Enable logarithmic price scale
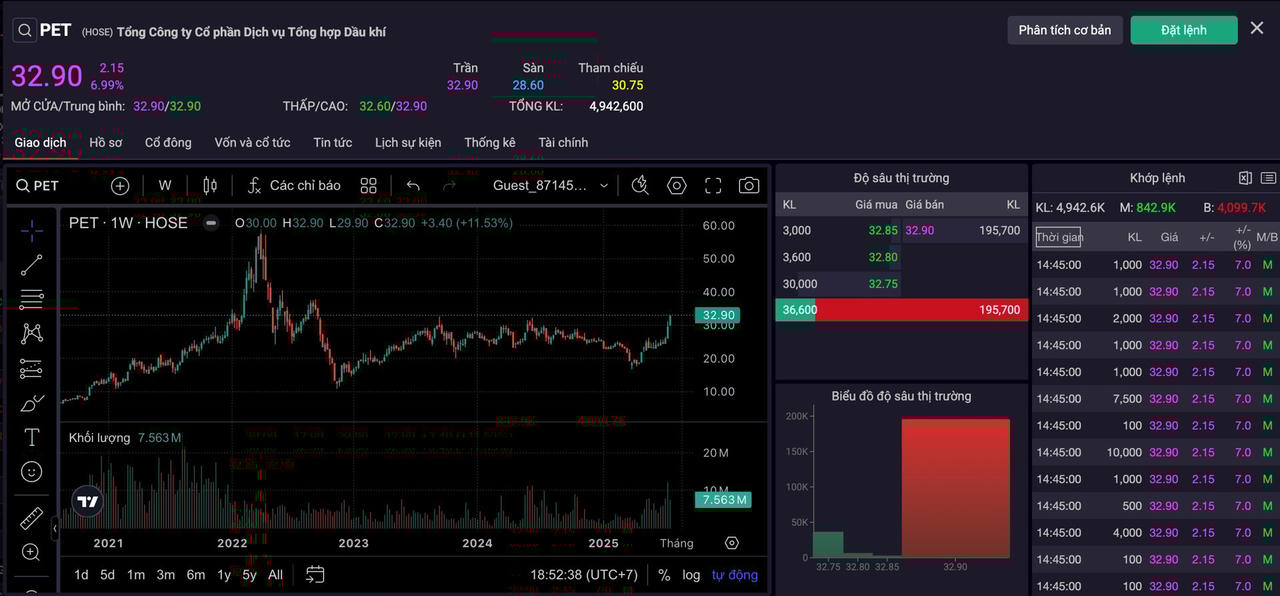Screen dimensions: 1280x596 (690, 575)
